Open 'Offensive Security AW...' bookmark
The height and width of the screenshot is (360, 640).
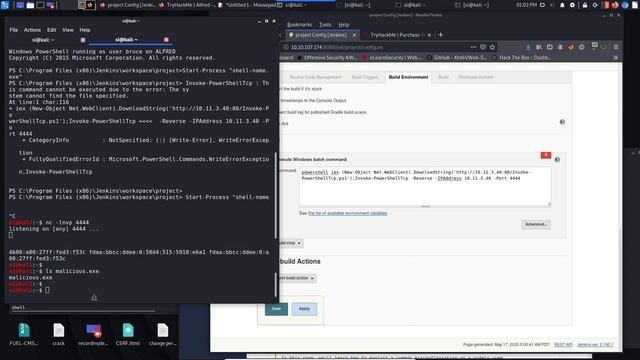[327, 58]
